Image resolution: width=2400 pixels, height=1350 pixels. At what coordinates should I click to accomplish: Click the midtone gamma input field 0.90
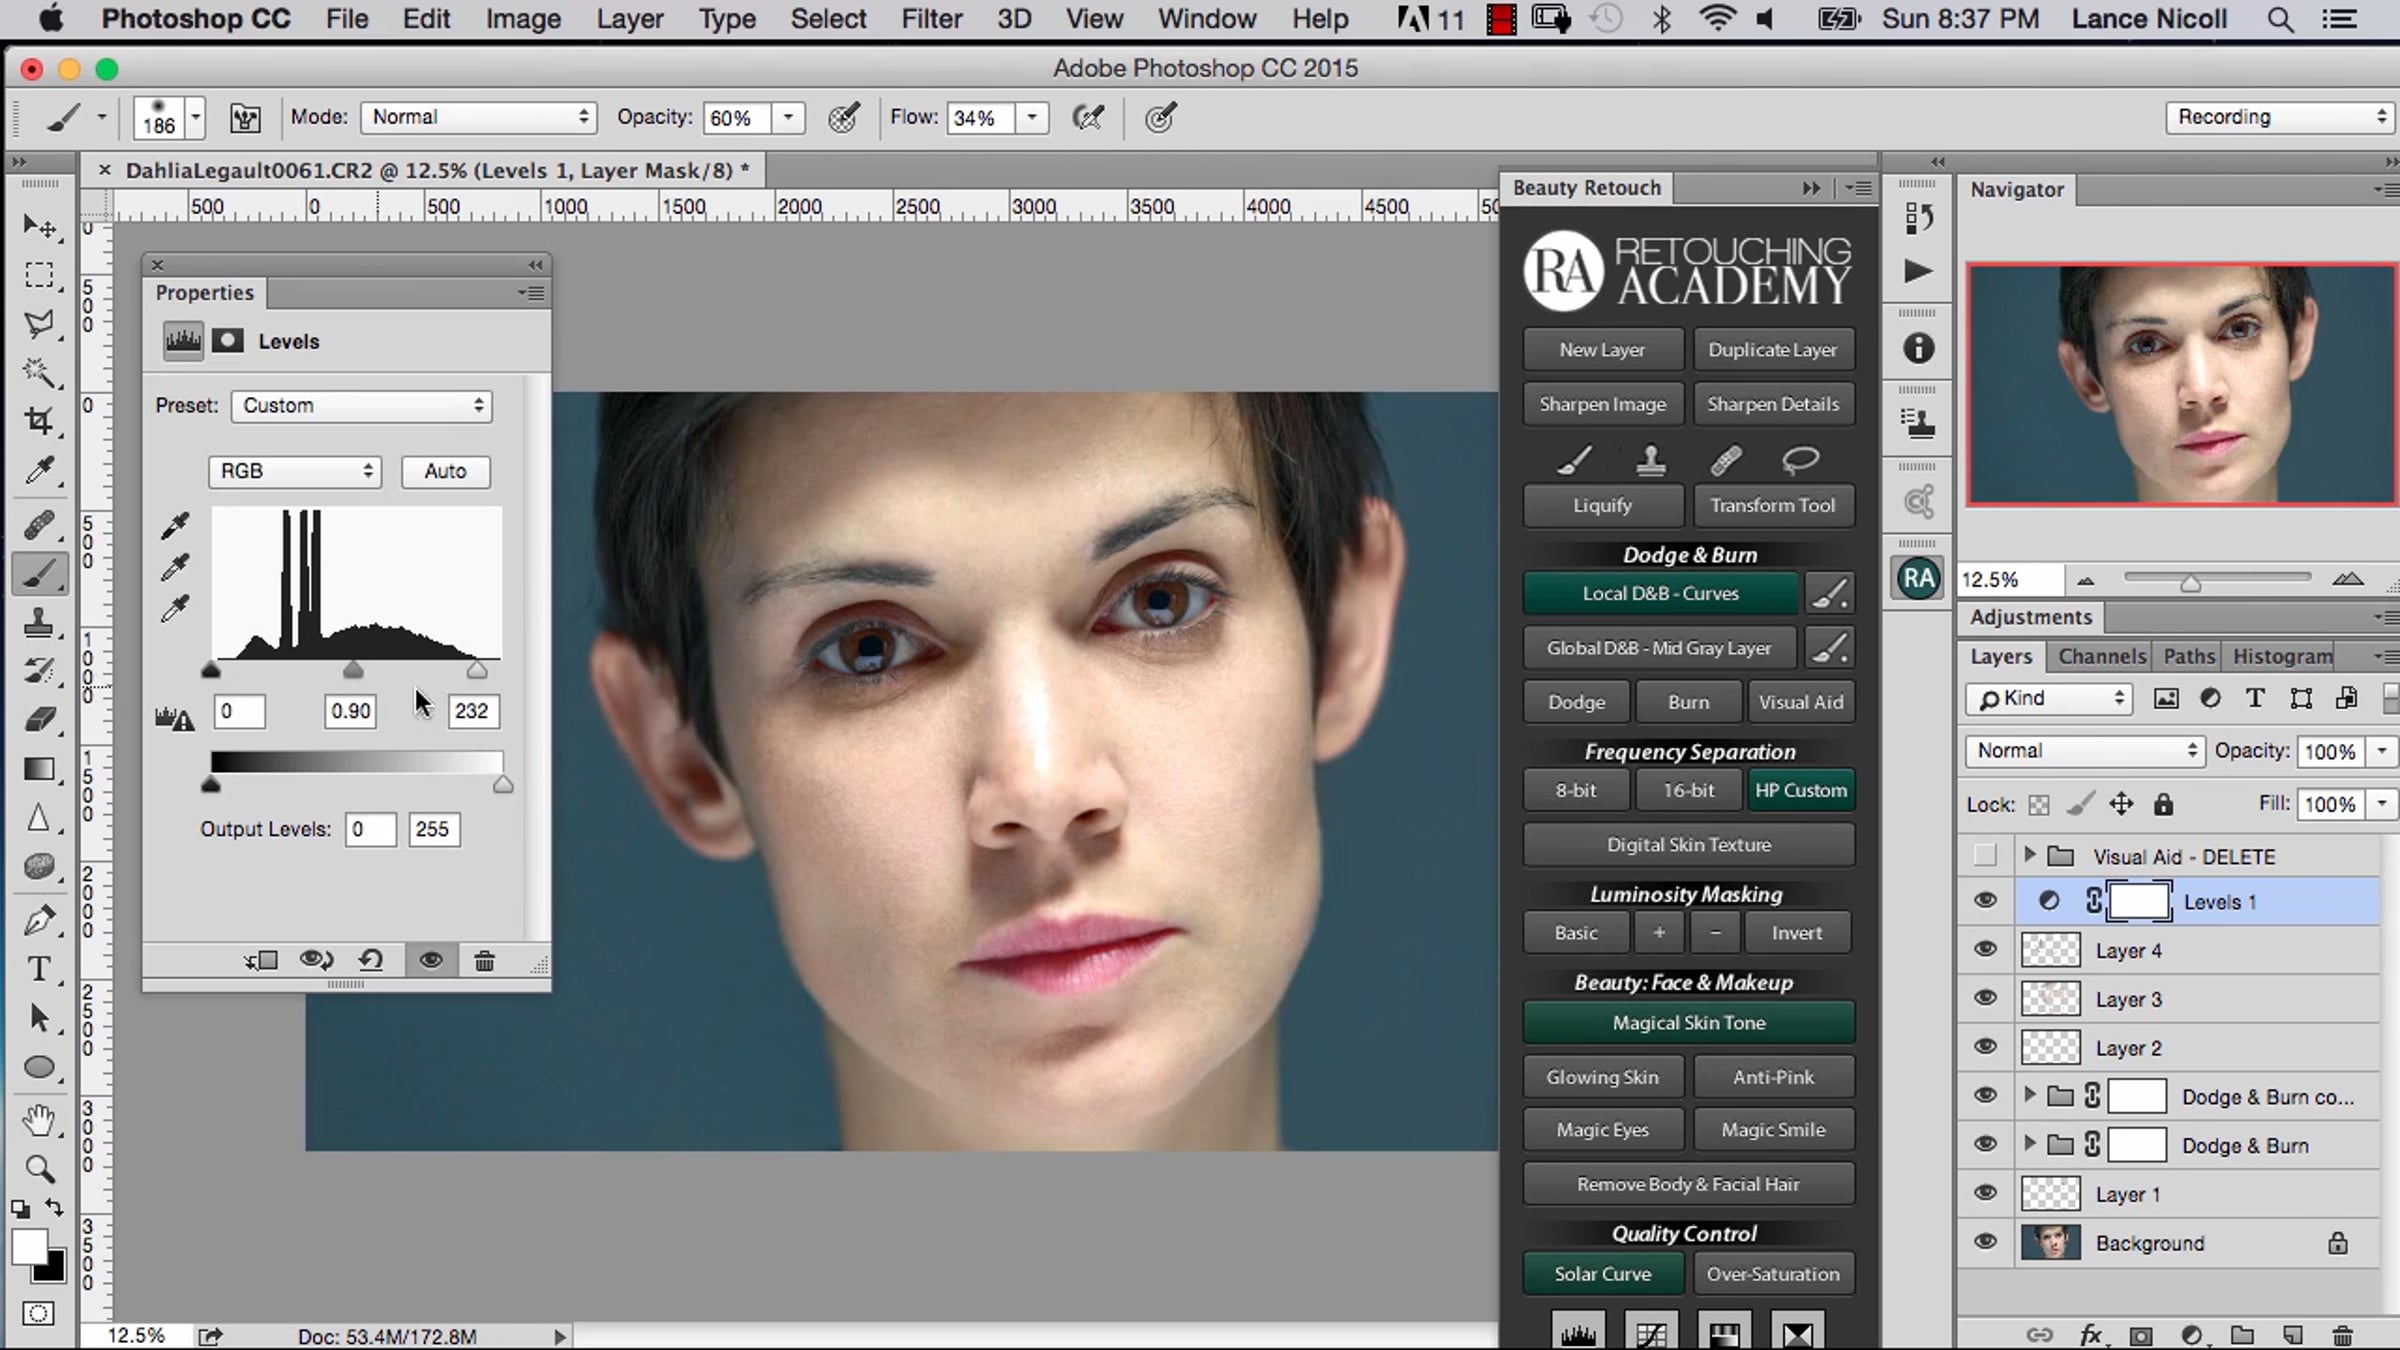(x=350, y=711)
